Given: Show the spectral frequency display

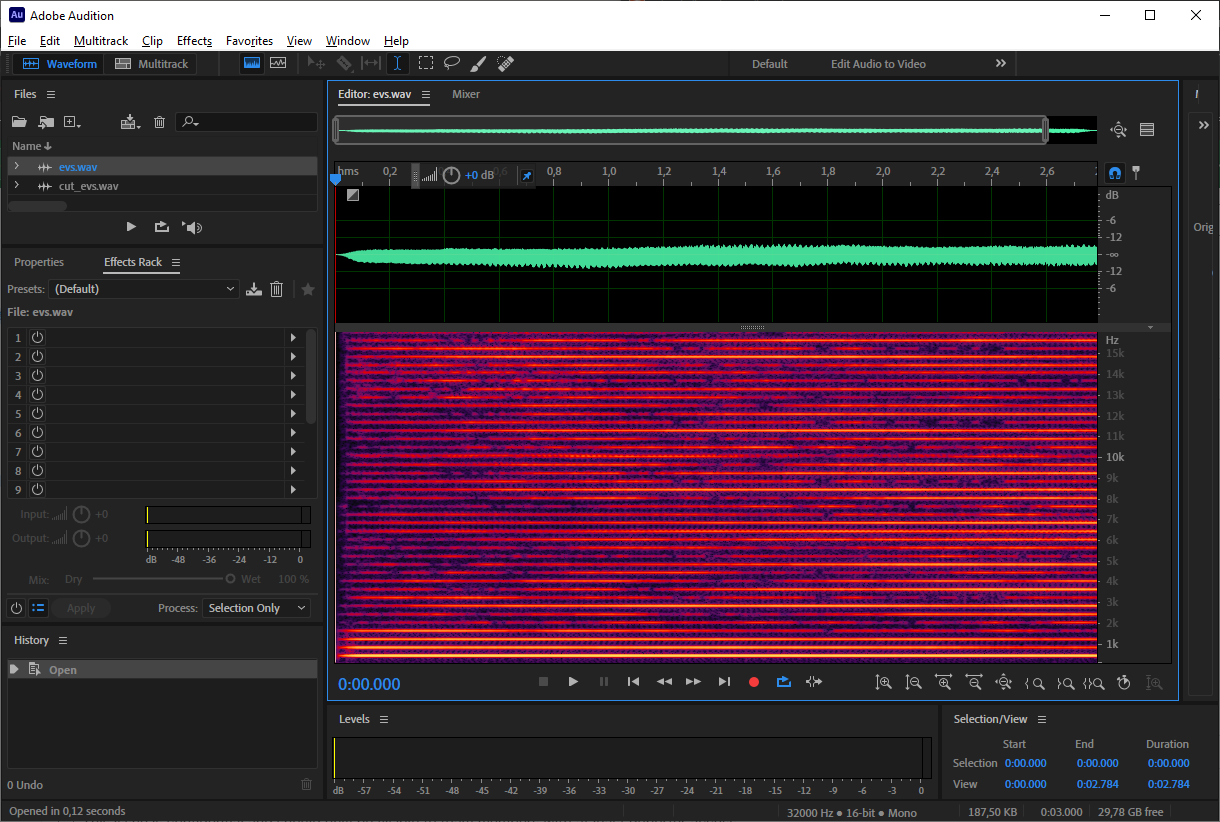Looking at the screenshot, I should [x=252, y=63].
